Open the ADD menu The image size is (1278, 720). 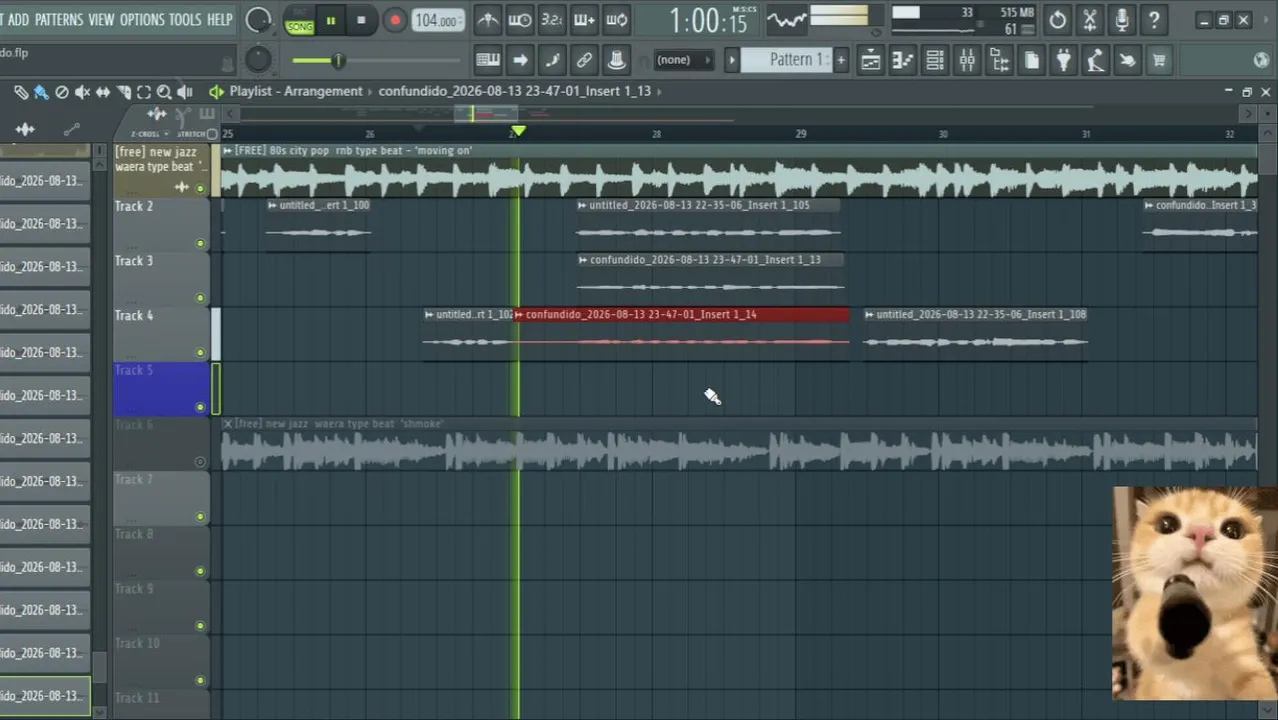18,19
